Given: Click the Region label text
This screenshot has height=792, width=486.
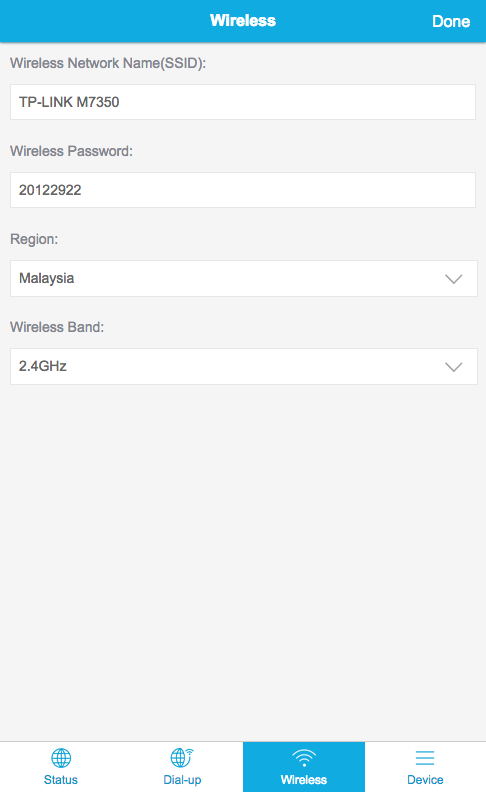Looking at the screenshot, I should pos(34,239).
